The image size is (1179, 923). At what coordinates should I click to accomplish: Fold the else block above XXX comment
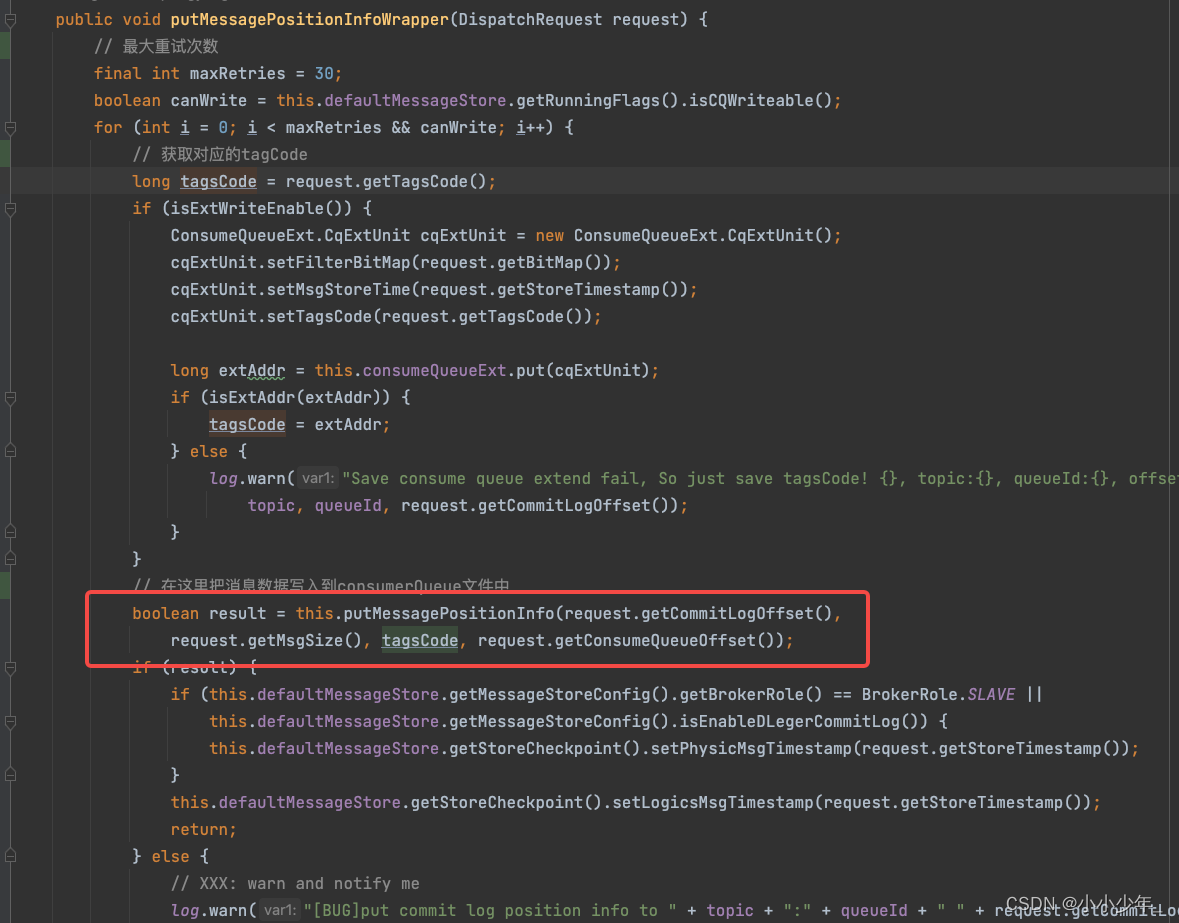coord(11,856)
